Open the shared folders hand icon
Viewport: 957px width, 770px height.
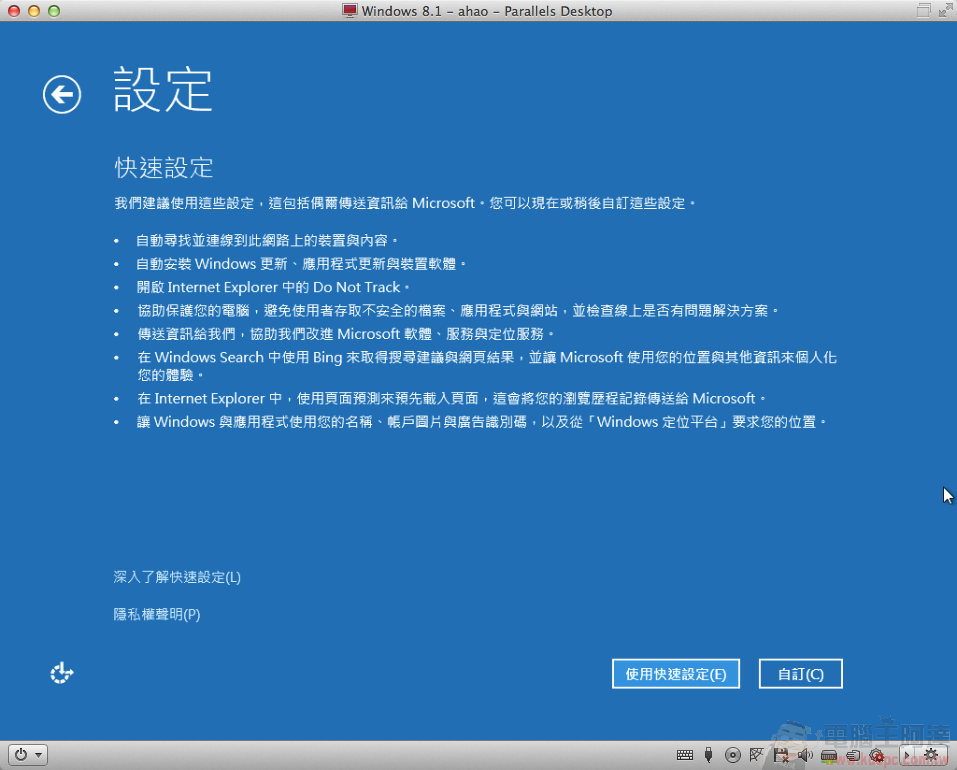[853, 755]
